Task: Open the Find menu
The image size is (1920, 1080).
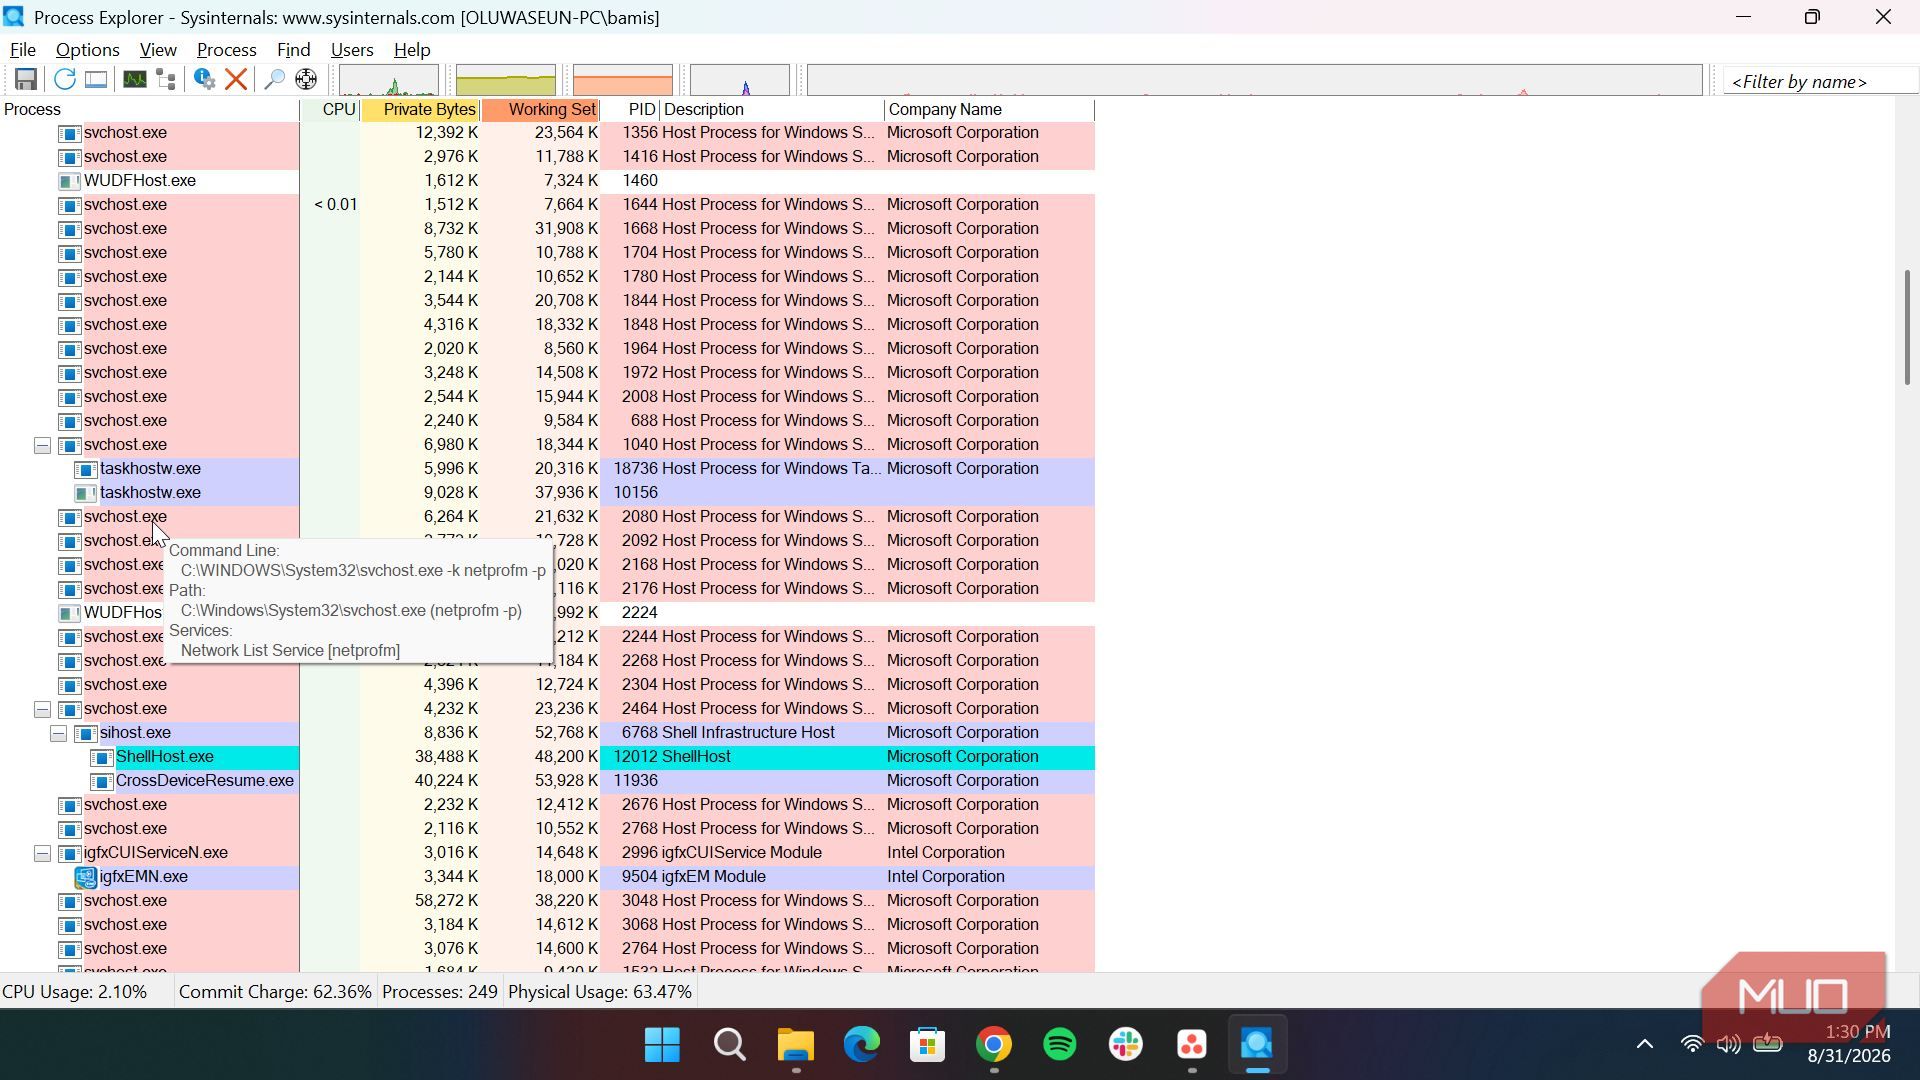Action: [293, 50]
